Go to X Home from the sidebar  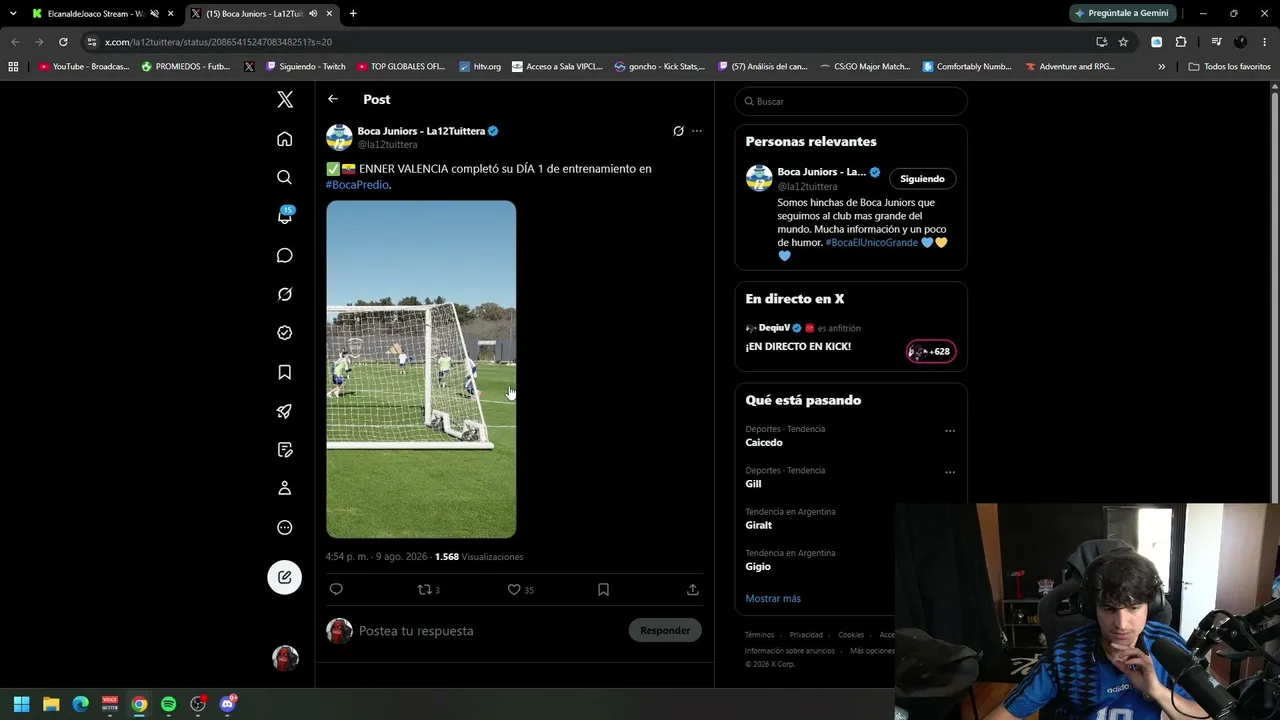[x=285, y=139]
